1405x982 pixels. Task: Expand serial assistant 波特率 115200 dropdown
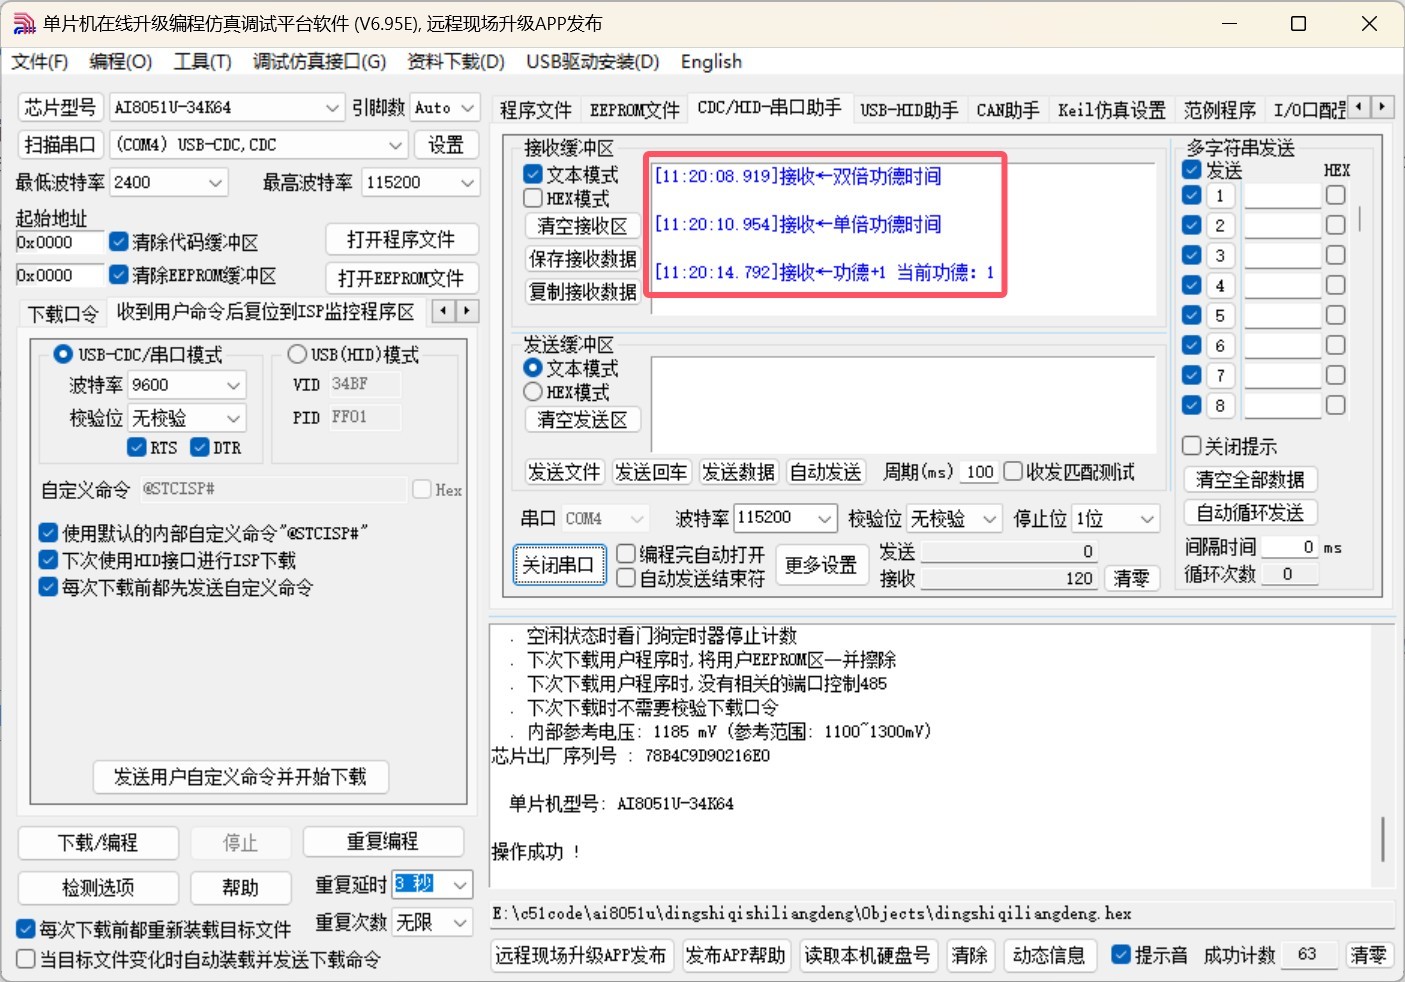tap(824, 518)
